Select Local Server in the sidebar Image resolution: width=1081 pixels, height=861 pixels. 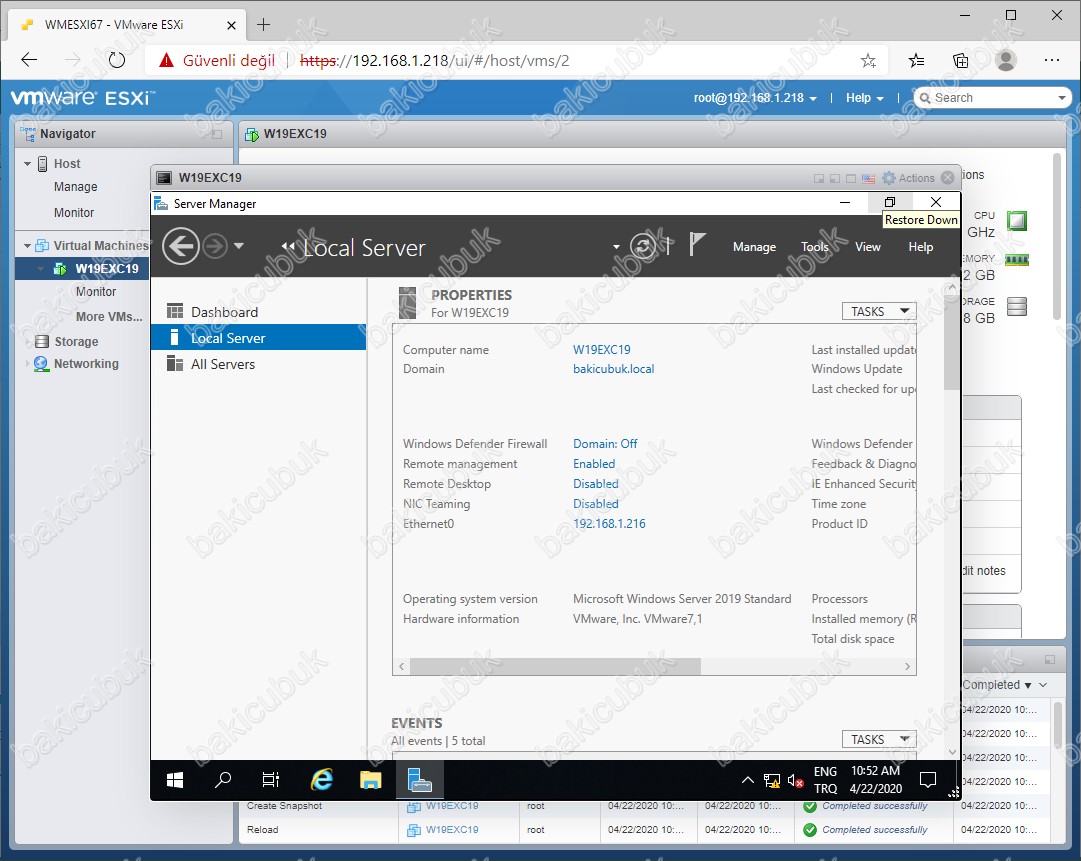(x=259, y=338)
